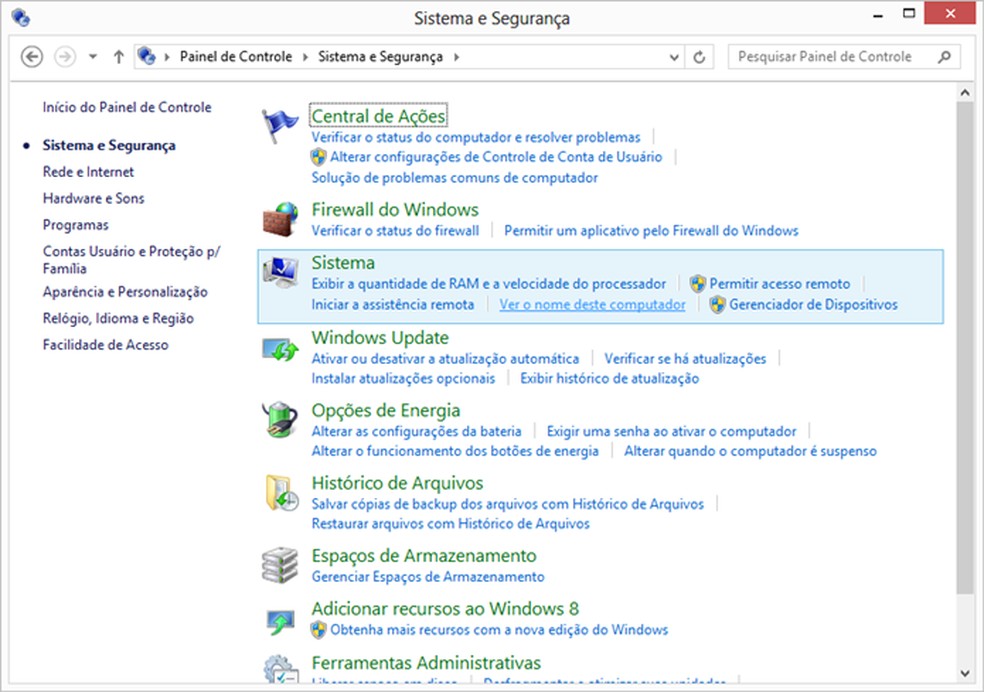984x692 pixels.
Task: Click the Forward arrow navigation button
Action: (65, 56)
